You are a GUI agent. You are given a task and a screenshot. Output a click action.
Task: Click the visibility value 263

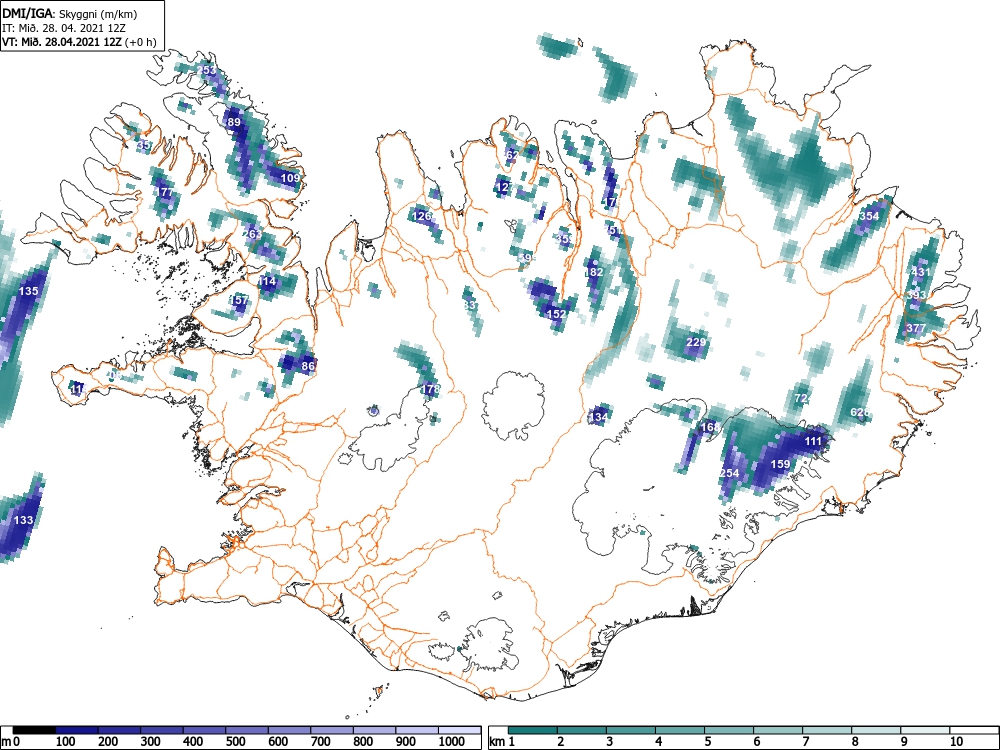point(253,234)
